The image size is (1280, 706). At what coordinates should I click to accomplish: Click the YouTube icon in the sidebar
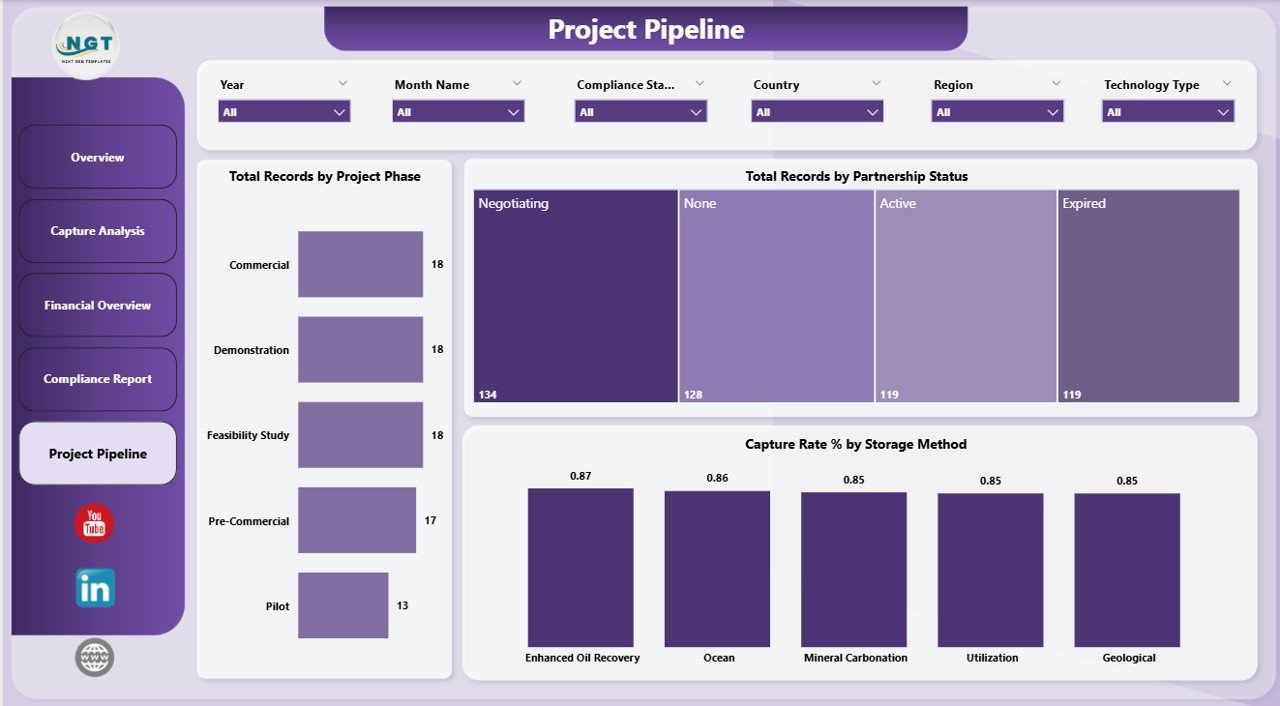click(93, 522)
